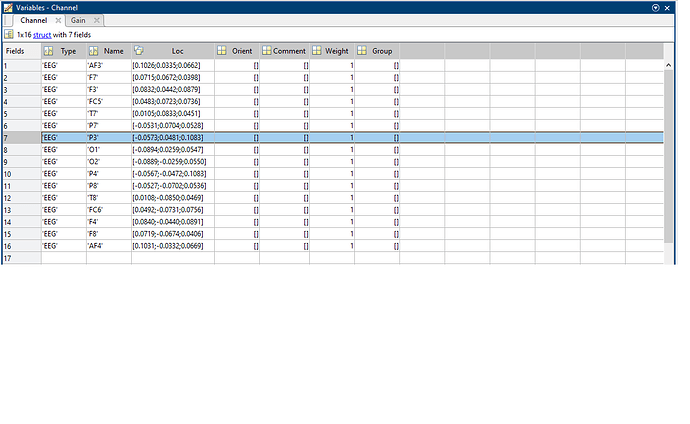Viewport: 690px width, 424px height.
Task: Select the Orient cell of the F7 row
Action: pyautogui.click(x=237, y=77)
